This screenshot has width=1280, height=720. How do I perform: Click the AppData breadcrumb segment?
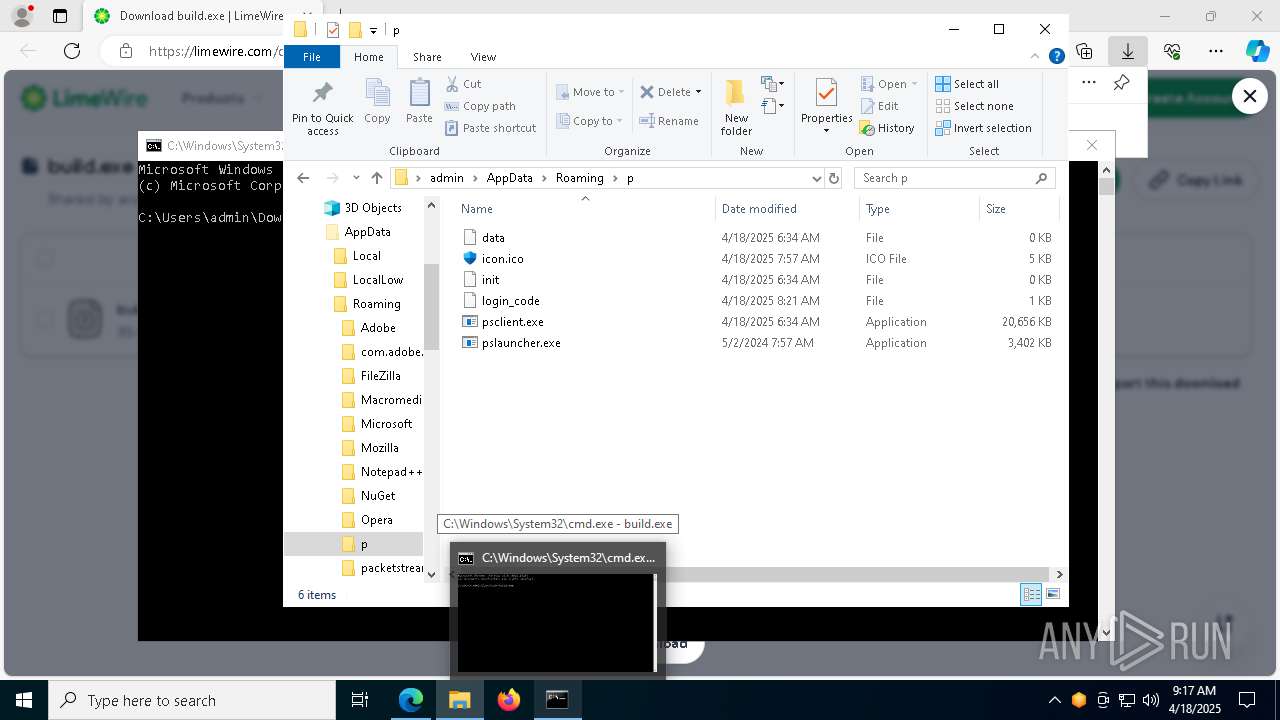tap(509, 178)
